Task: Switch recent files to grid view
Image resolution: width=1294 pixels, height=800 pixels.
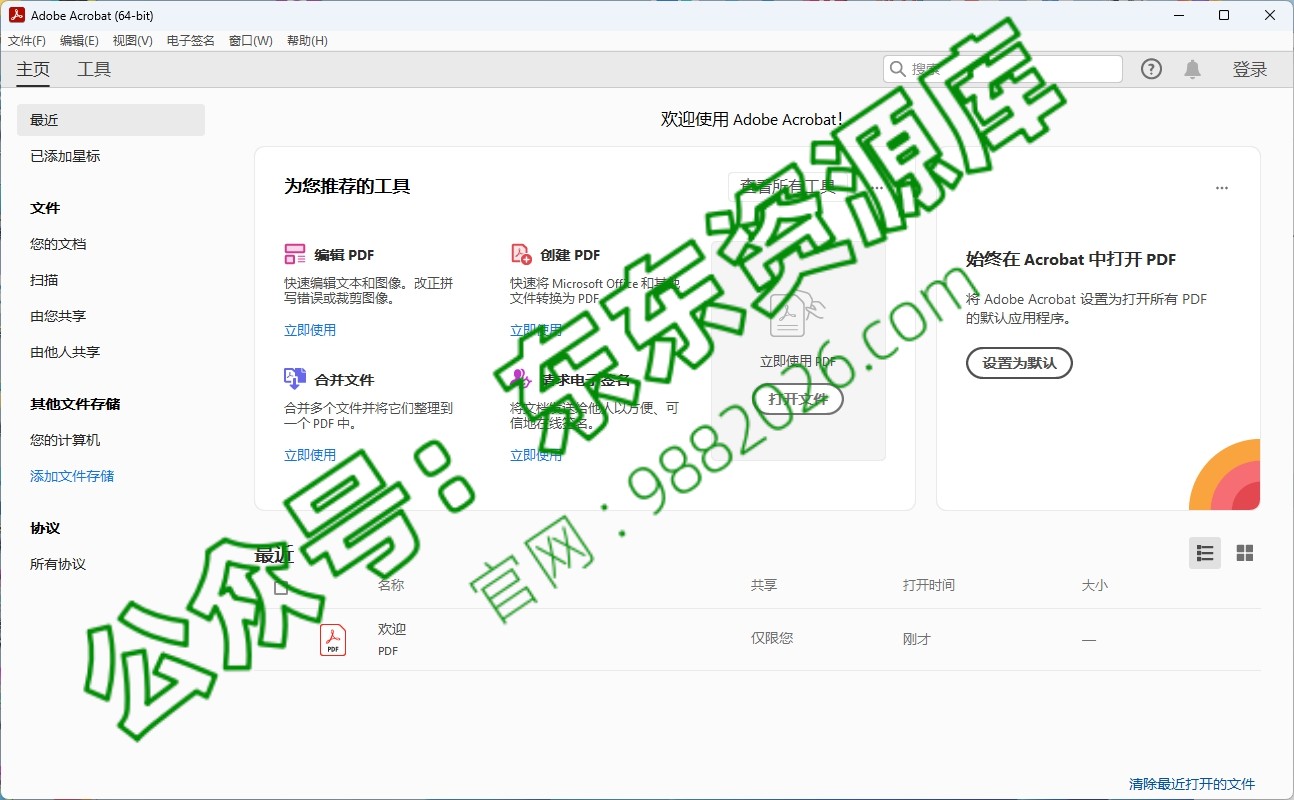Action: 1244,552
